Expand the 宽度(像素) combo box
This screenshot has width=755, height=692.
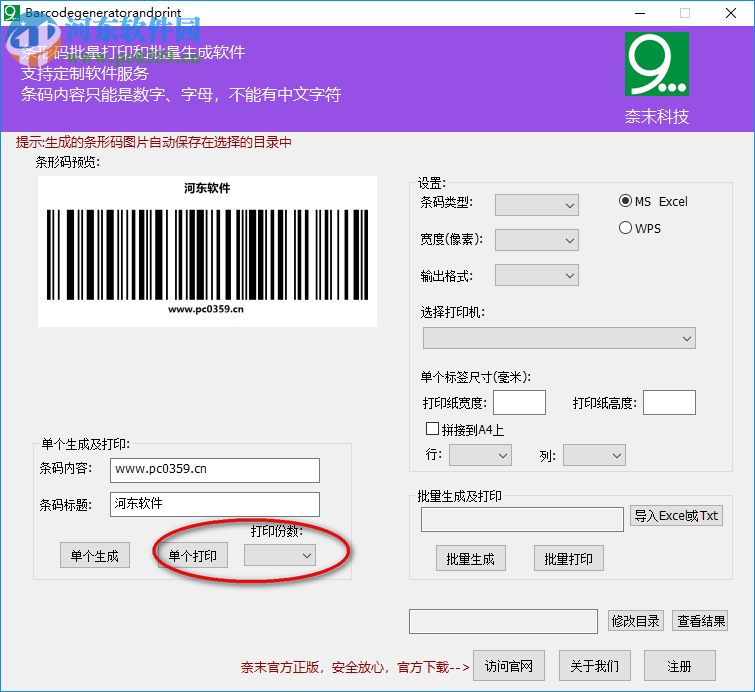(x=537, y=240)
